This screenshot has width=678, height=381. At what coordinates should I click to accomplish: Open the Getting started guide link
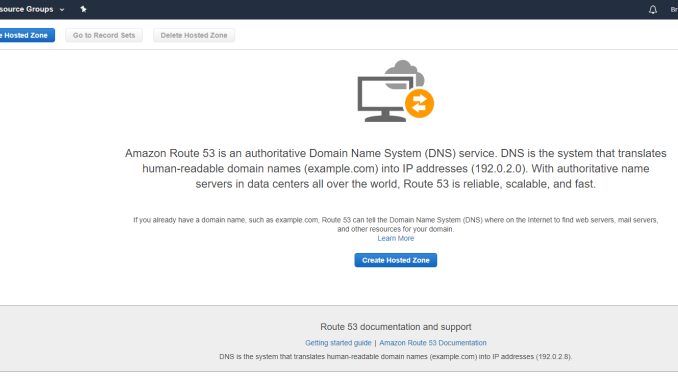click(x=338, y=343)
